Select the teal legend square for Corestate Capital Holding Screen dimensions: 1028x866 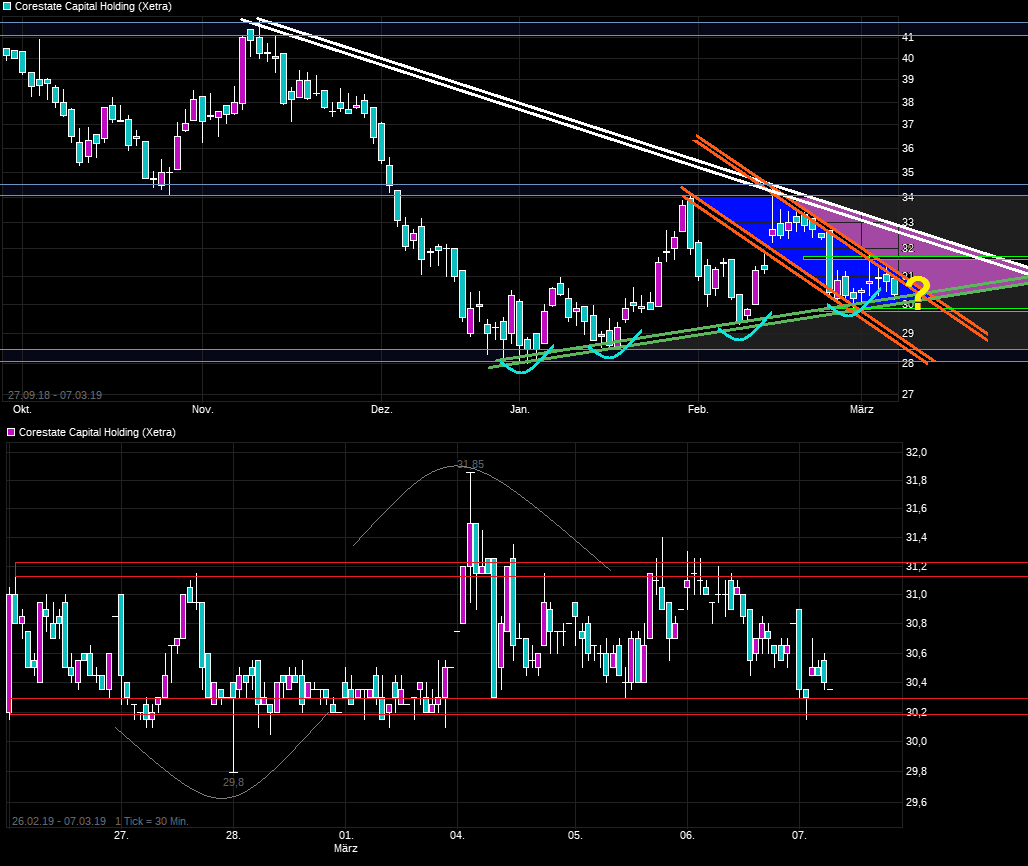(8, 6)
